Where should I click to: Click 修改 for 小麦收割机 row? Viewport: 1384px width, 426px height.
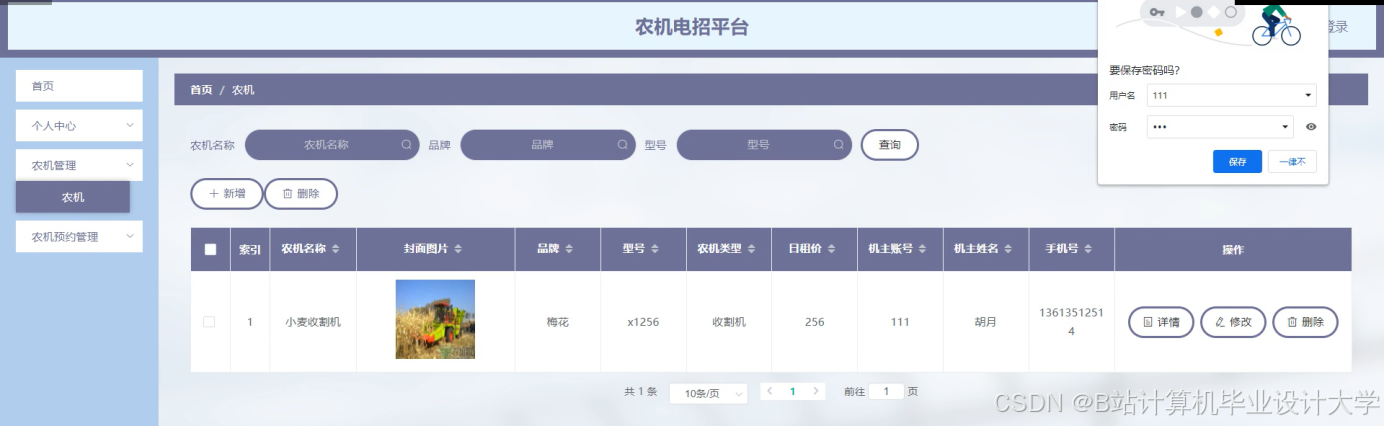tap(1233, 322)
